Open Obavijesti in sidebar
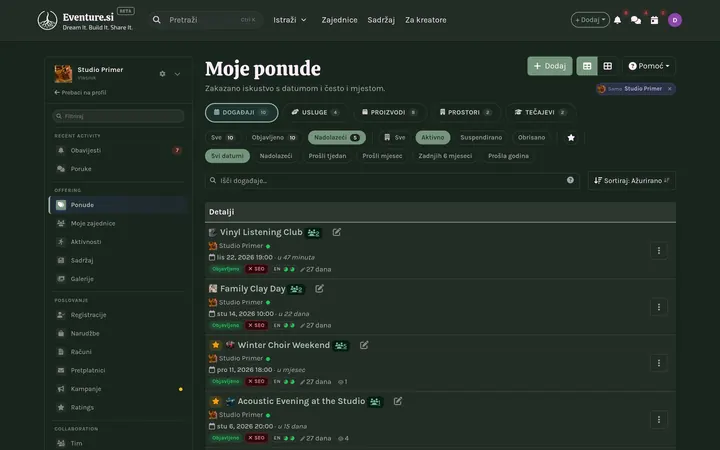Screen dimensions: 720x450 [x=118, y=151]
